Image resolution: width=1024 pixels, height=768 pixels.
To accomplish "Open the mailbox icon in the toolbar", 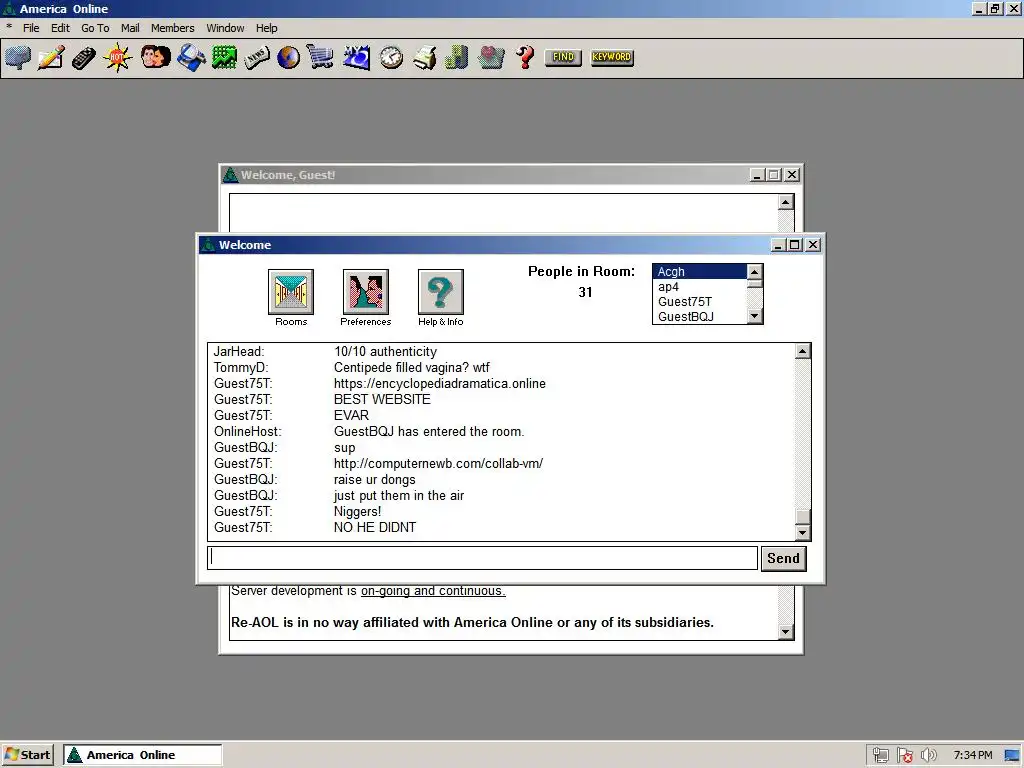I will 18,57.
